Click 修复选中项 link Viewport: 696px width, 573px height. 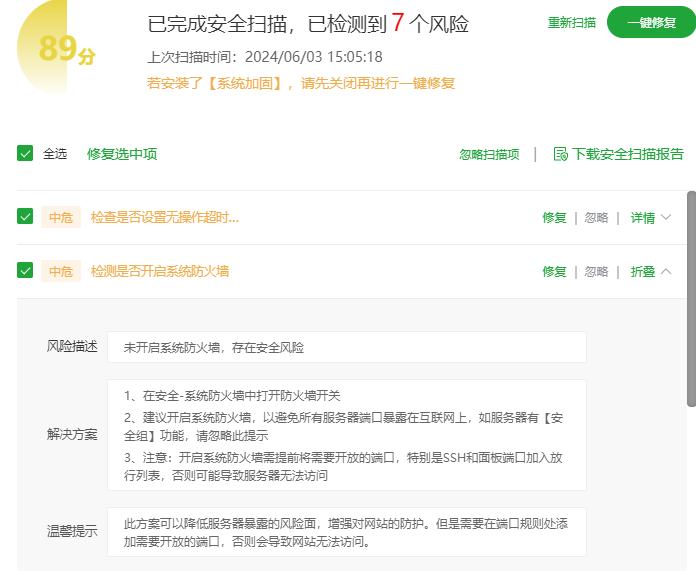point(122,154)
